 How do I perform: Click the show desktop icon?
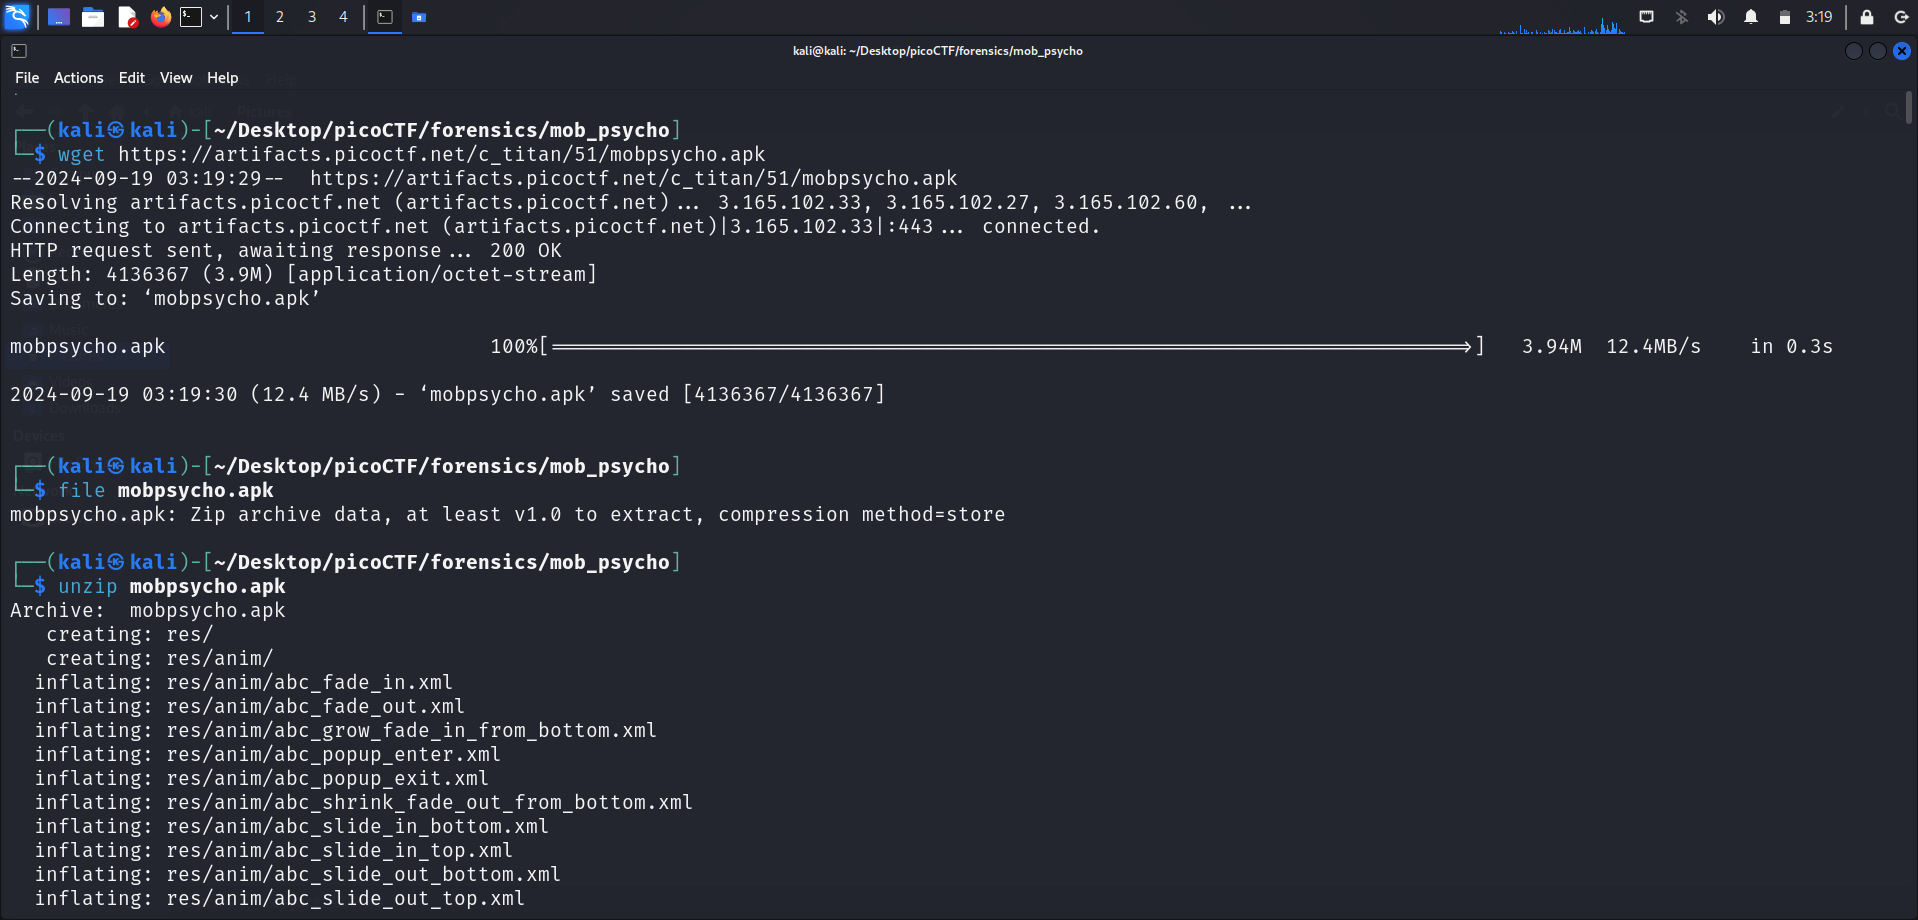click(59, 17)
